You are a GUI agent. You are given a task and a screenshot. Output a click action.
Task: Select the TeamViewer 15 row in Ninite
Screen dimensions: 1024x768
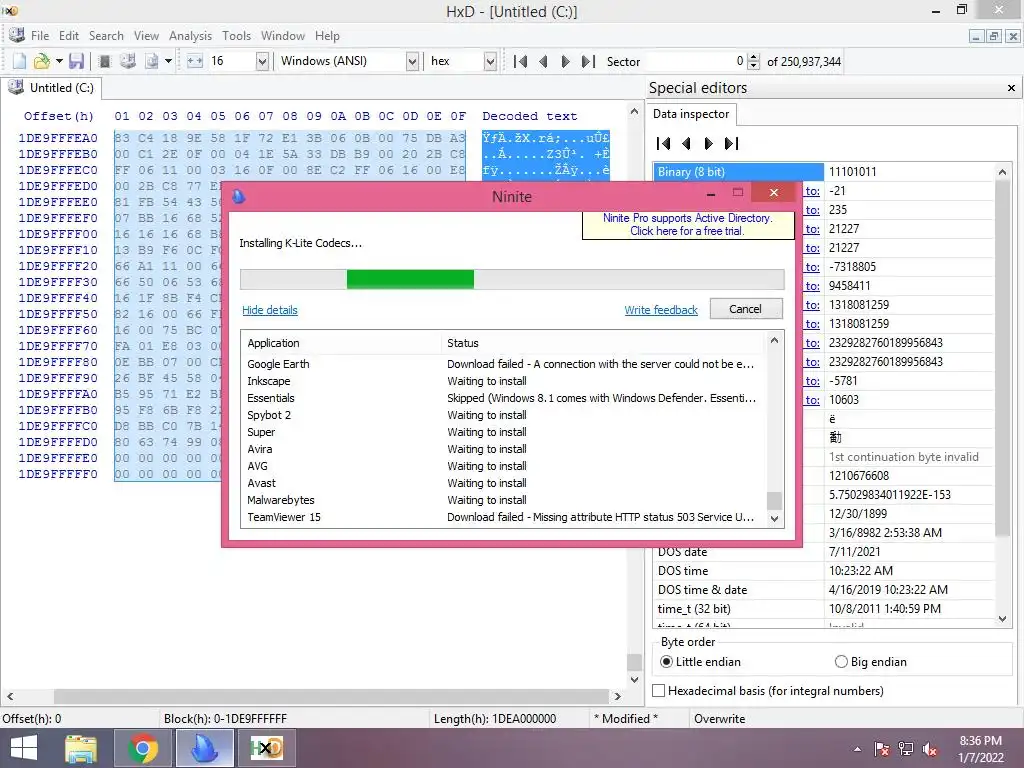tap(504, 517)
